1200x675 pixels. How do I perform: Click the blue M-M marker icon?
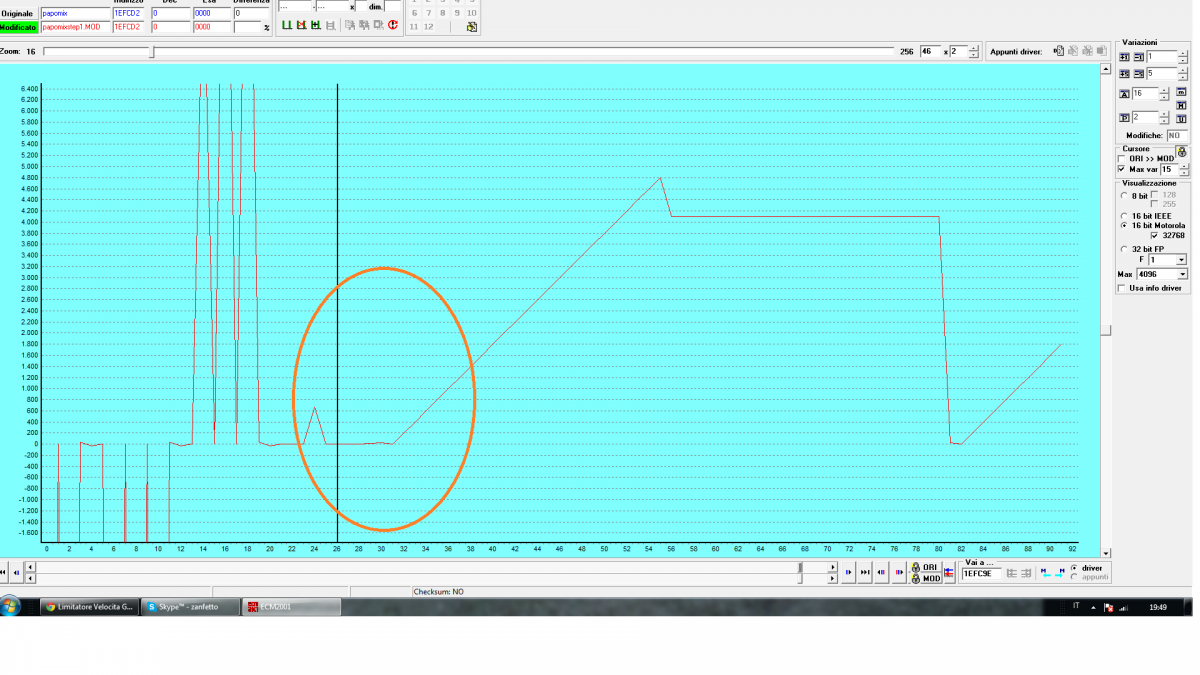[x=1045, y=573]
